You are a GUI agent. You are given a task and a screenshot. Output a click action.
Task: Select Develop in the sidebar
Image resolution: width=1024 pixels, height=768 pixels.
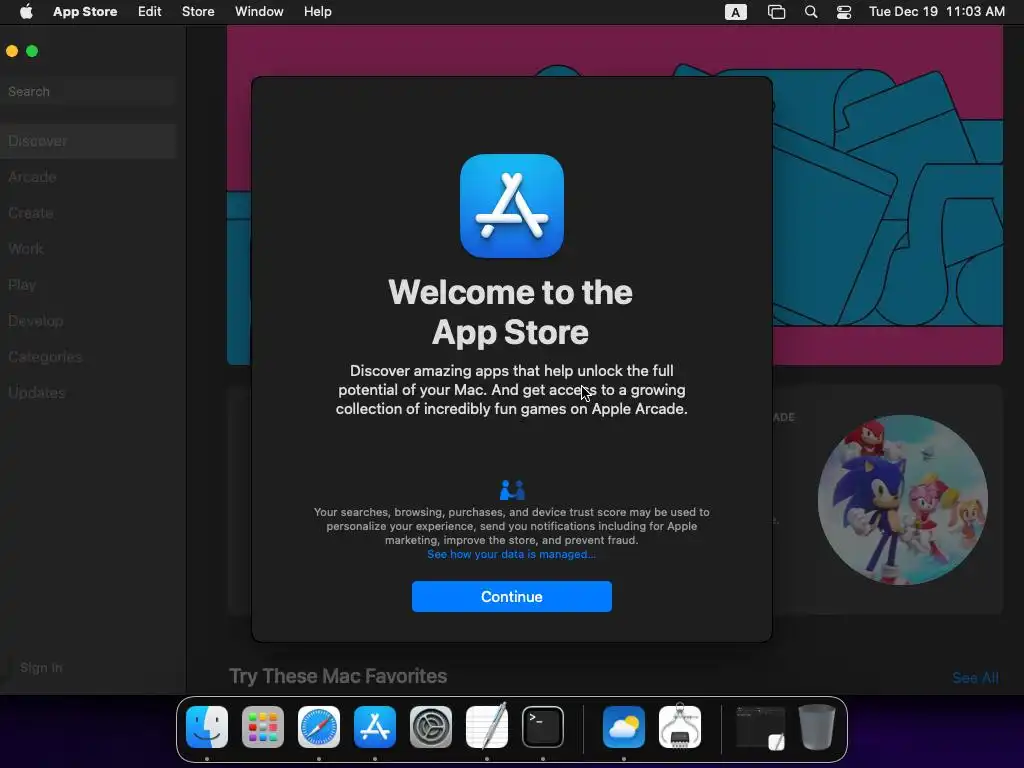tap(35, 321)
